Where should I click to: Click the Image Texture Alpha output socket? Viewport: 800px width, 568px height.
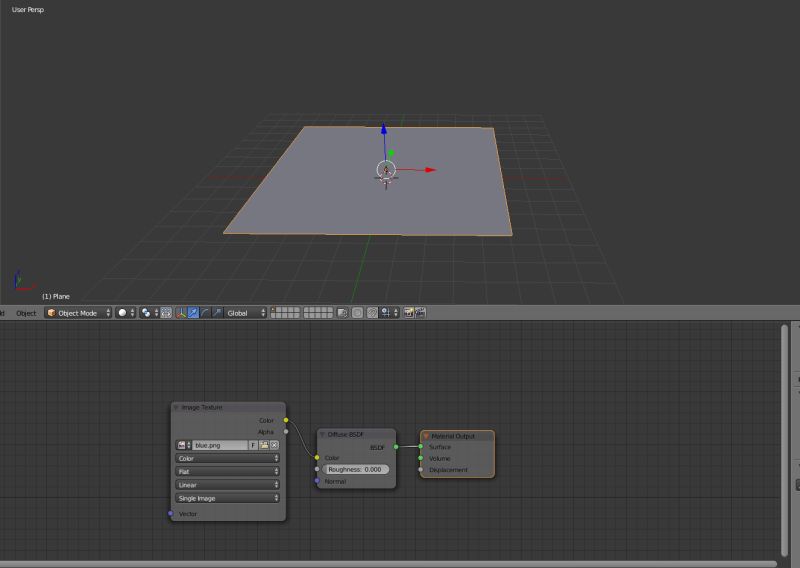(x=286, y=432)
